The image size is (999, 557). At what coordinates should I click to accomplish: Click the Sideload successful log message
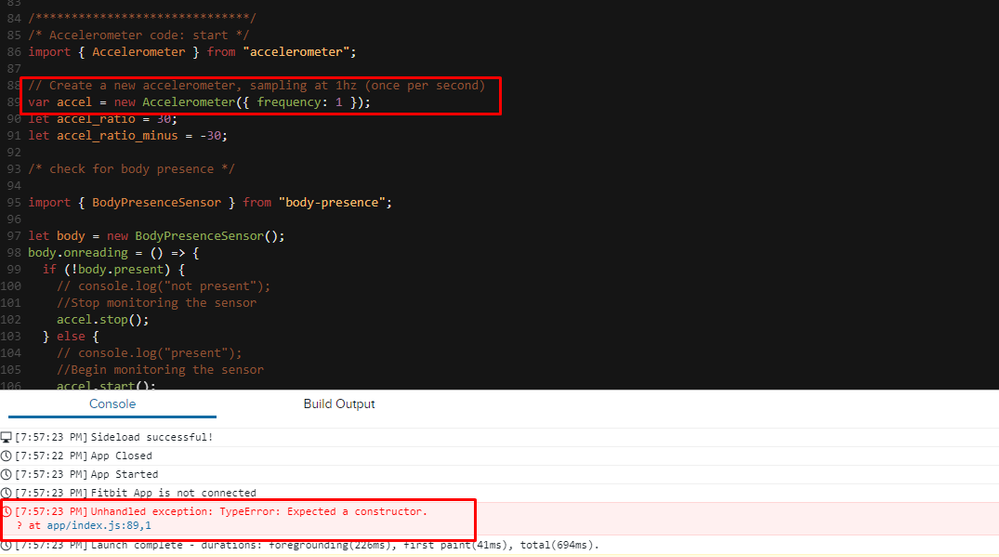click(152, 438)
